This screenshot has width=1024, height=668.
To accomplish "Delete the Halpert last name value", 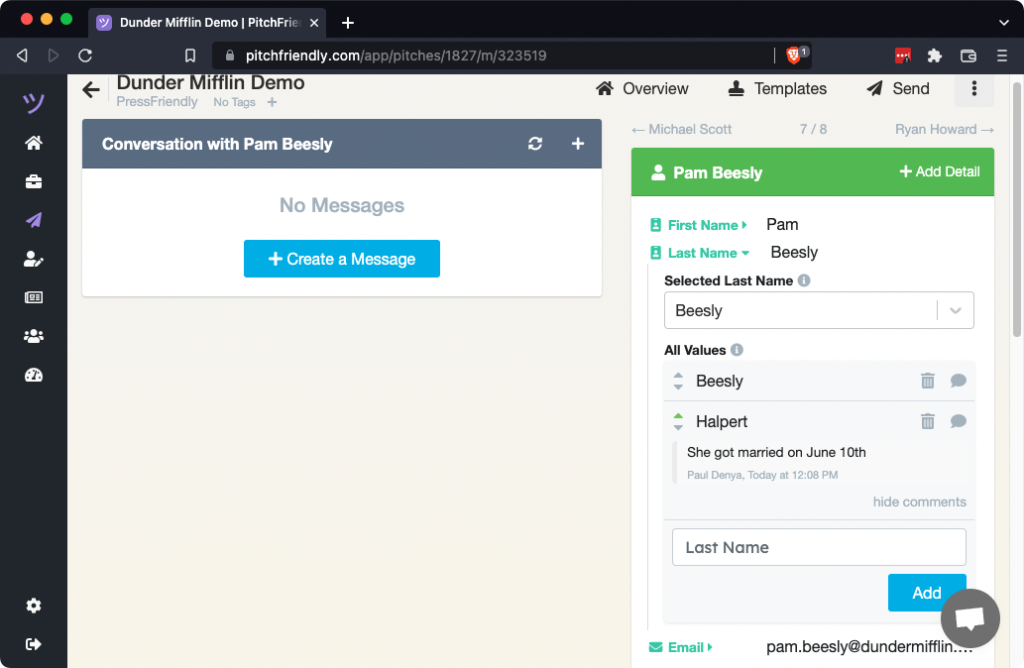I will coord(927,422).
